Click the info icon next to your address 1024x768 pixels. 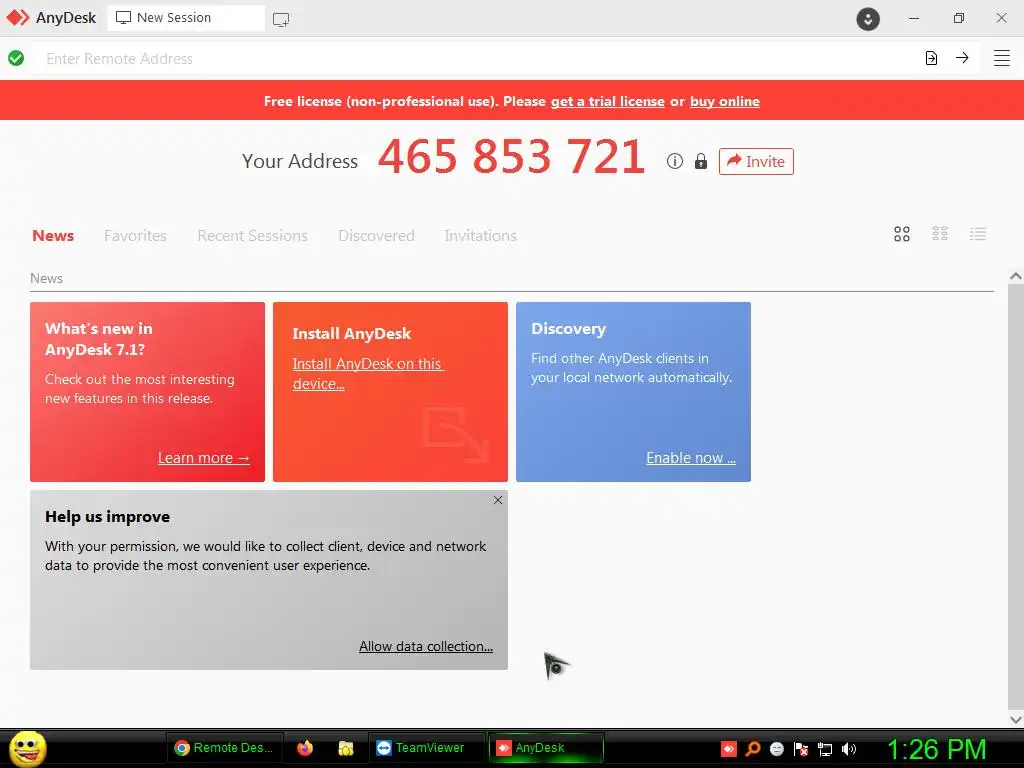(x=675, y=161)
